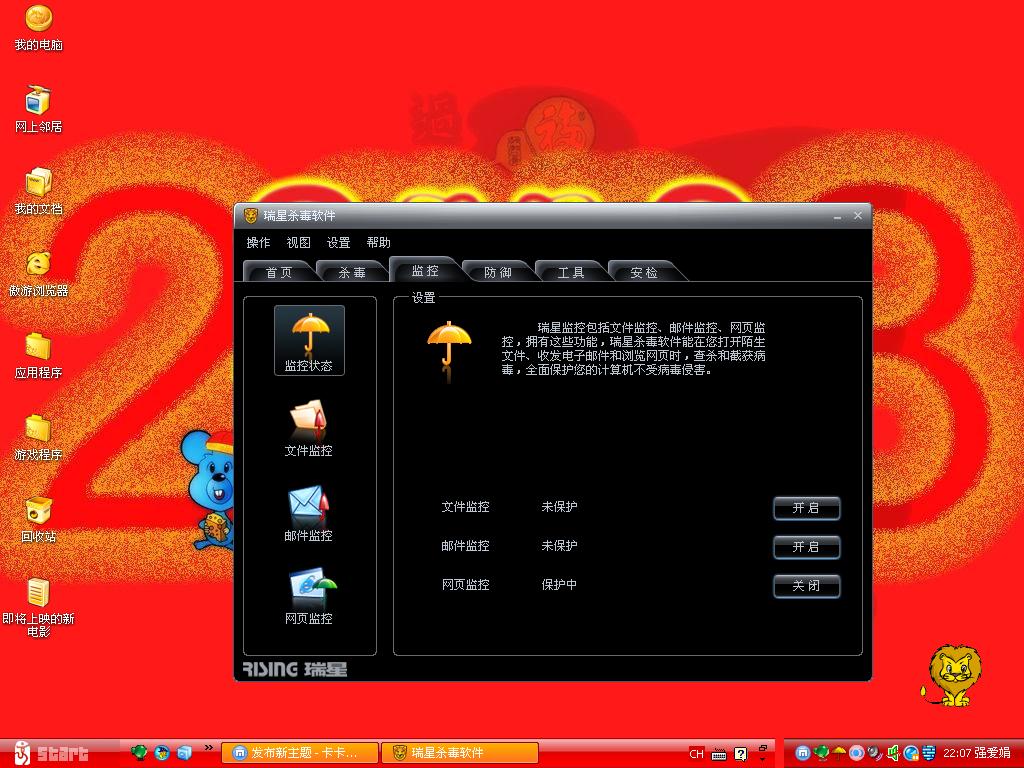Select the 监控状态 umbrella icon in the sidebar
The height and width of the screenshot is (768, 1024).
tap(309, 340)
